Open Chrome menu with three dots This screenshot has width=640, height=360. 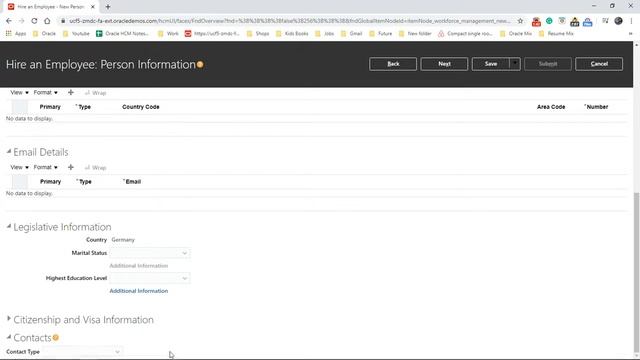pos(631,21)
